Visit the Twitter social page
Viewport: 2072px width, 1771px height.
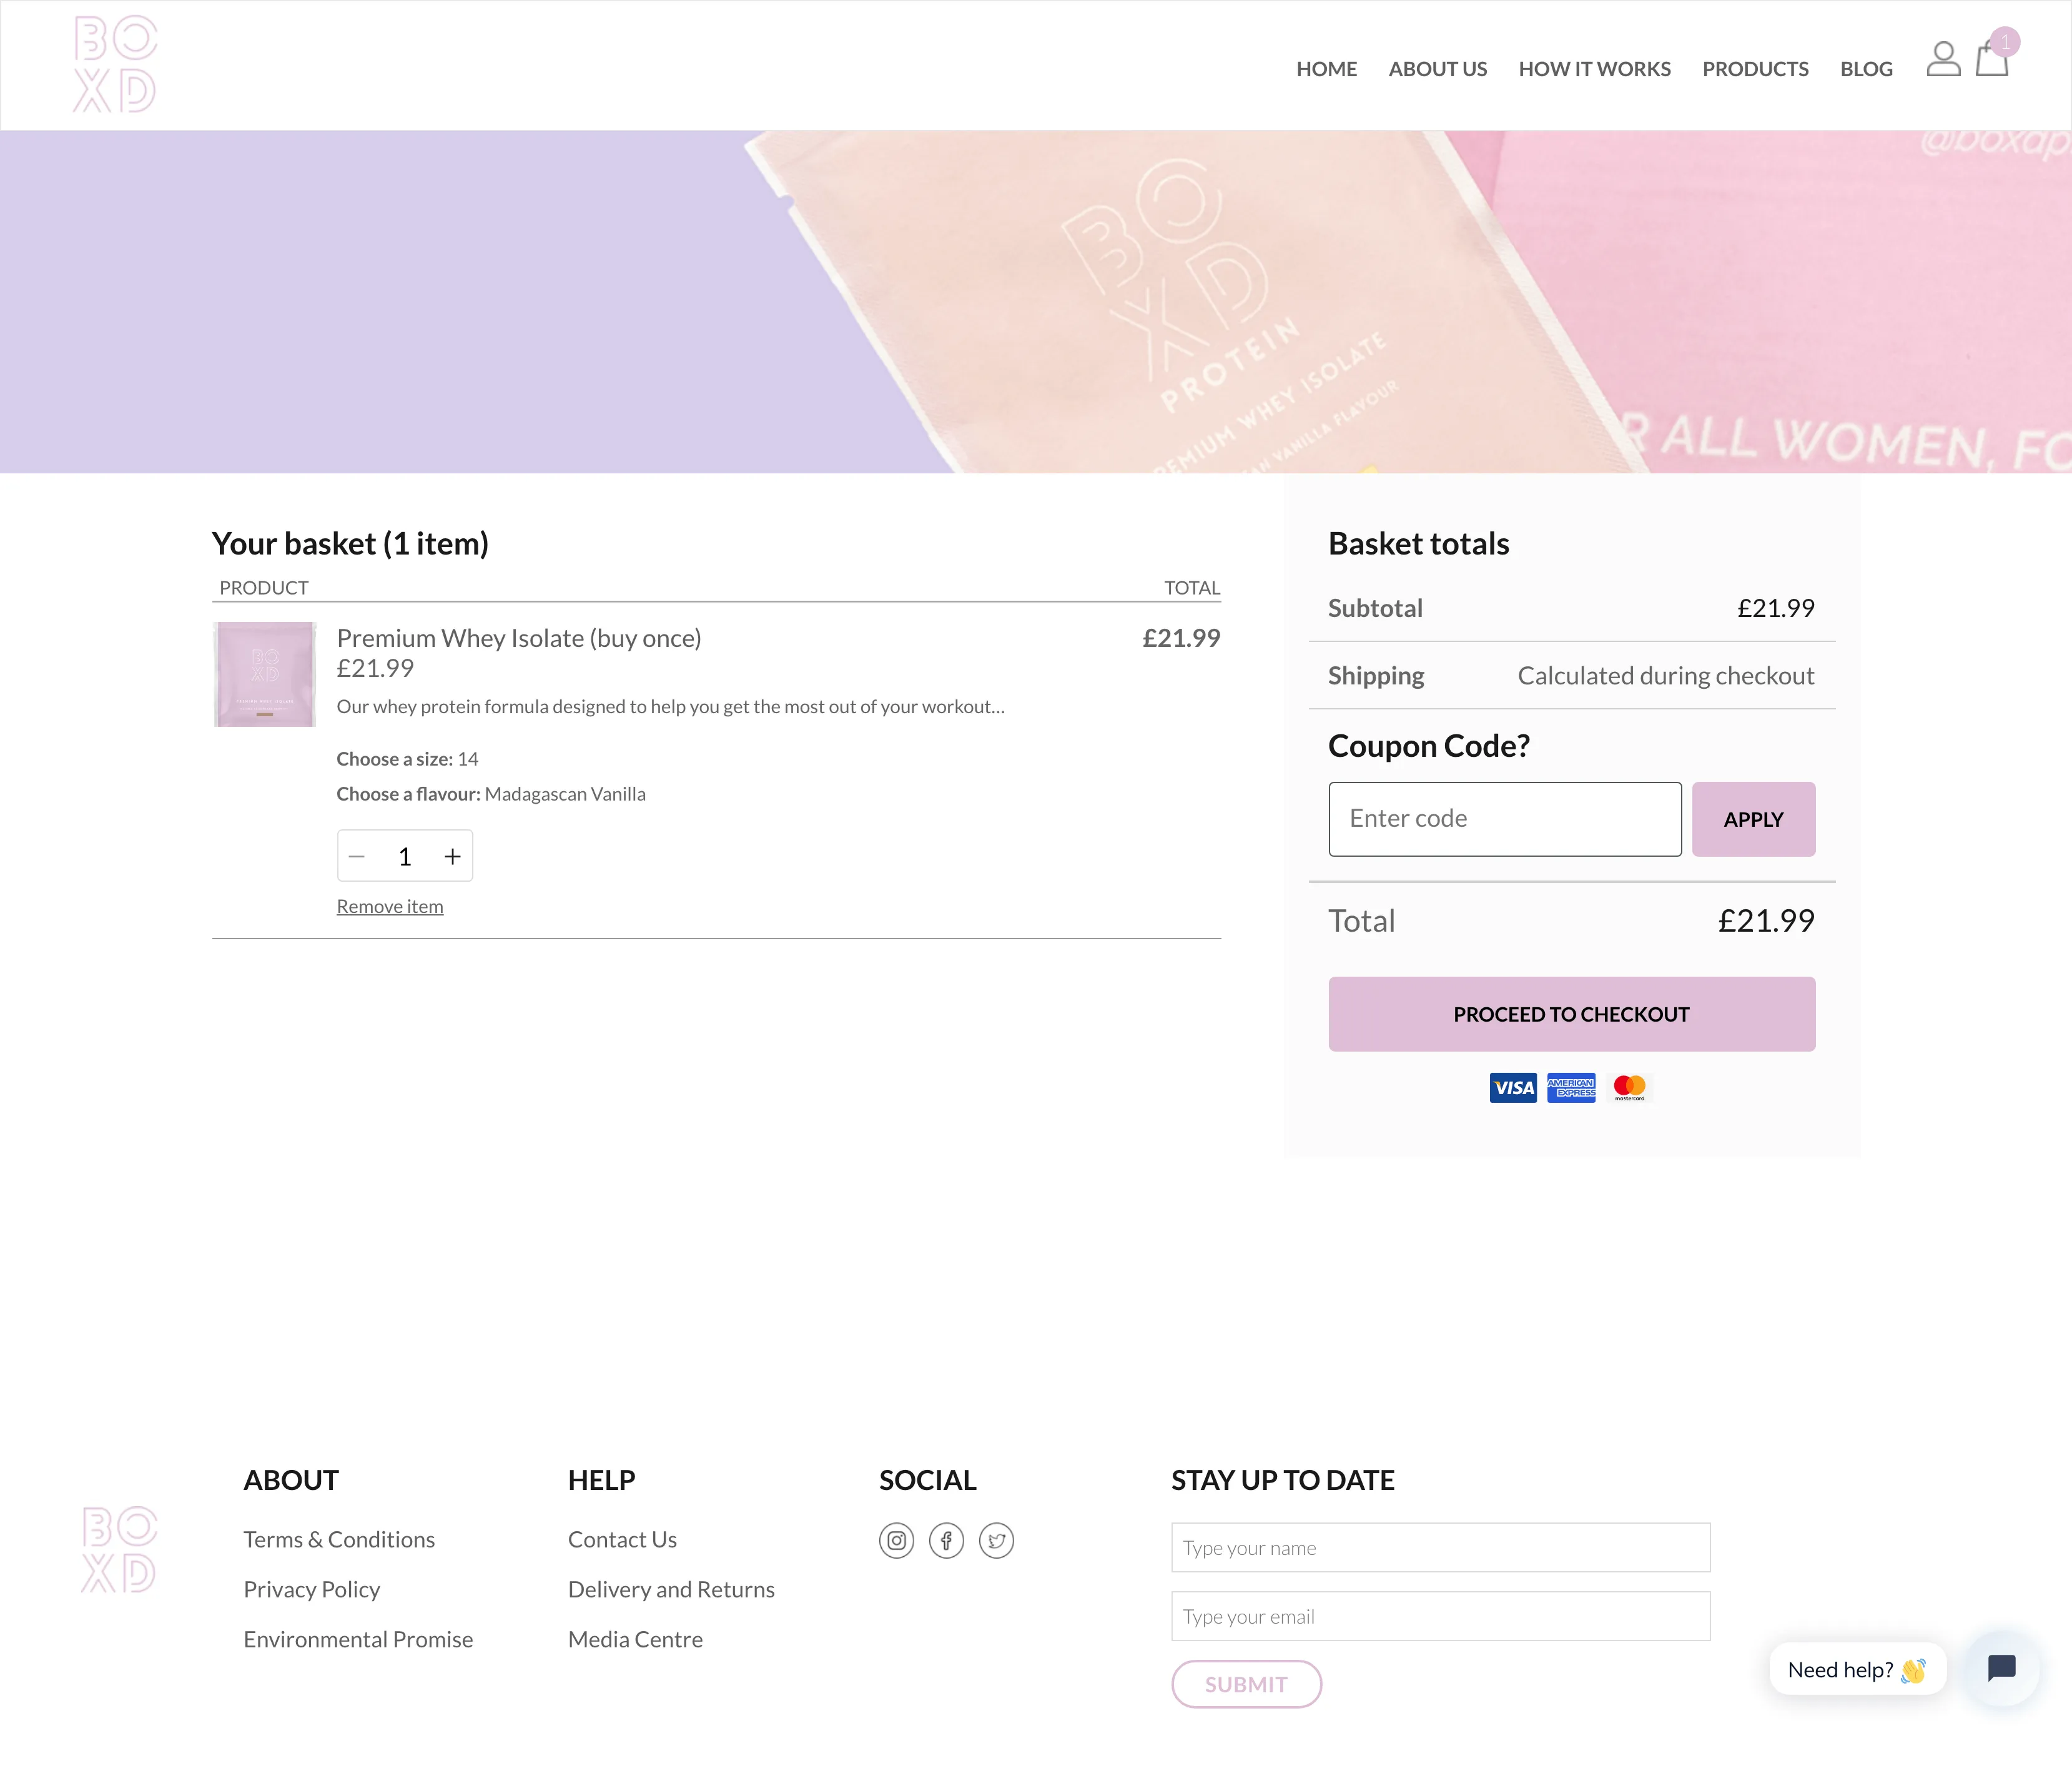[996, 1540]
